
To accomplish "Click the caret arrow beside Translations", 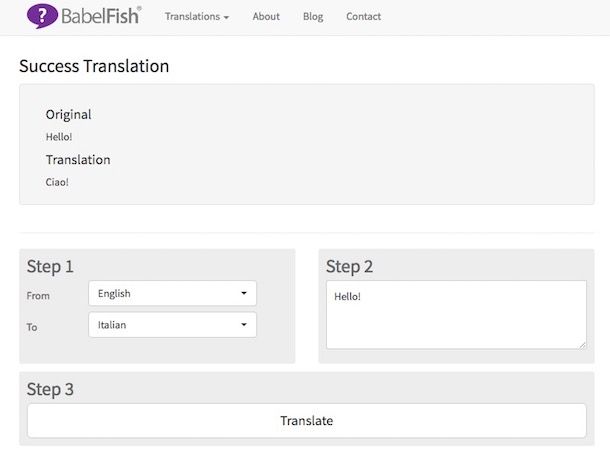I will [226, 18].
